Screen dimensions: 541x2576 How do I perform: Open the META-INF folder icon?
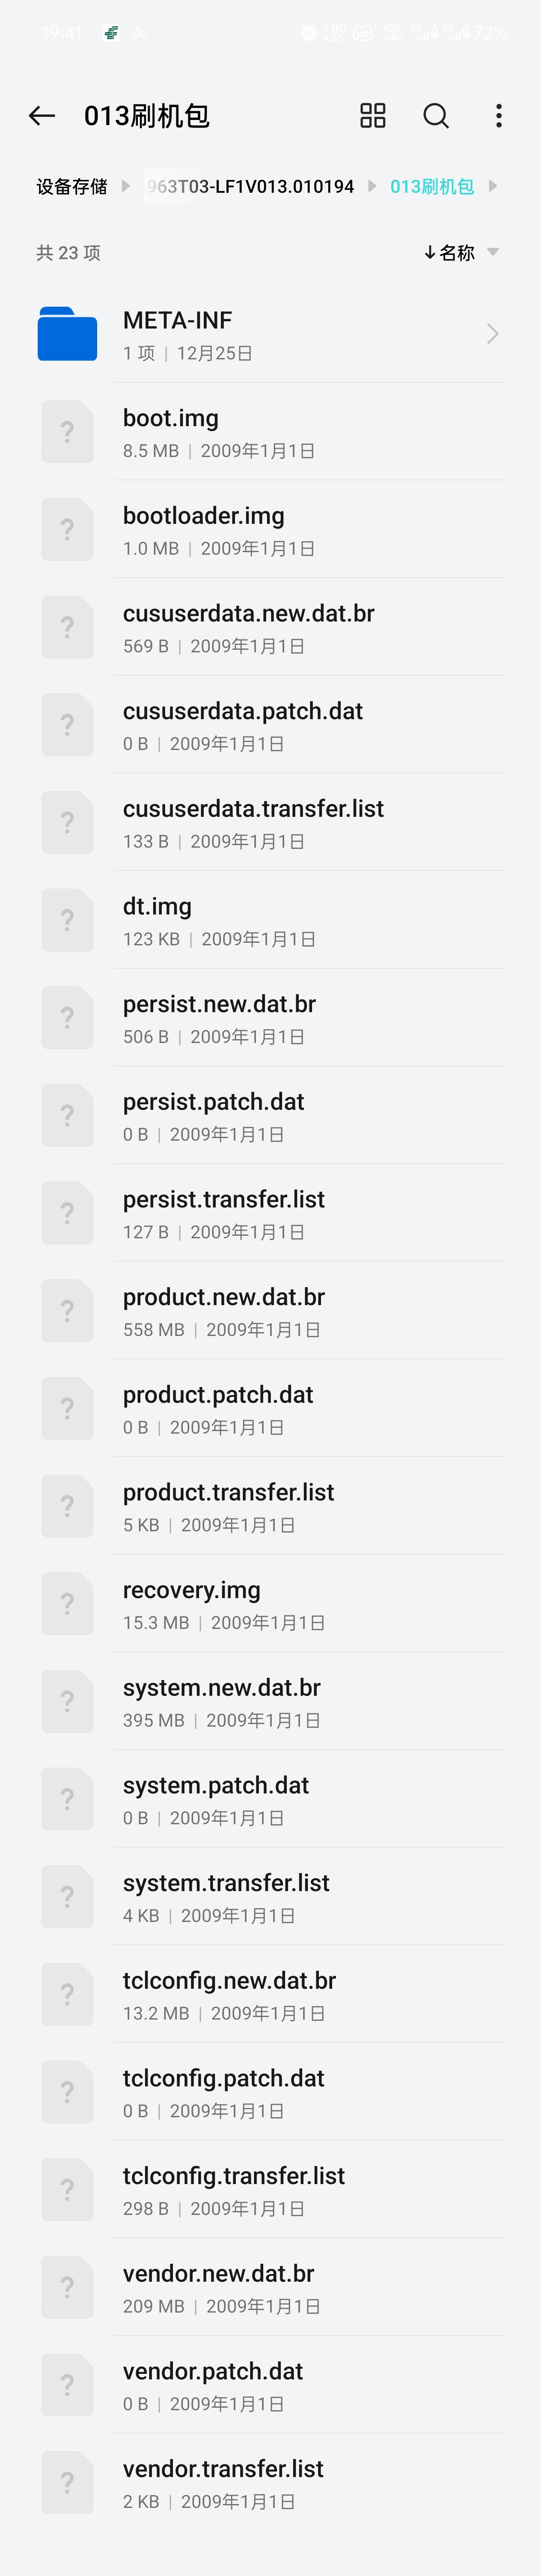pos(67,334)
